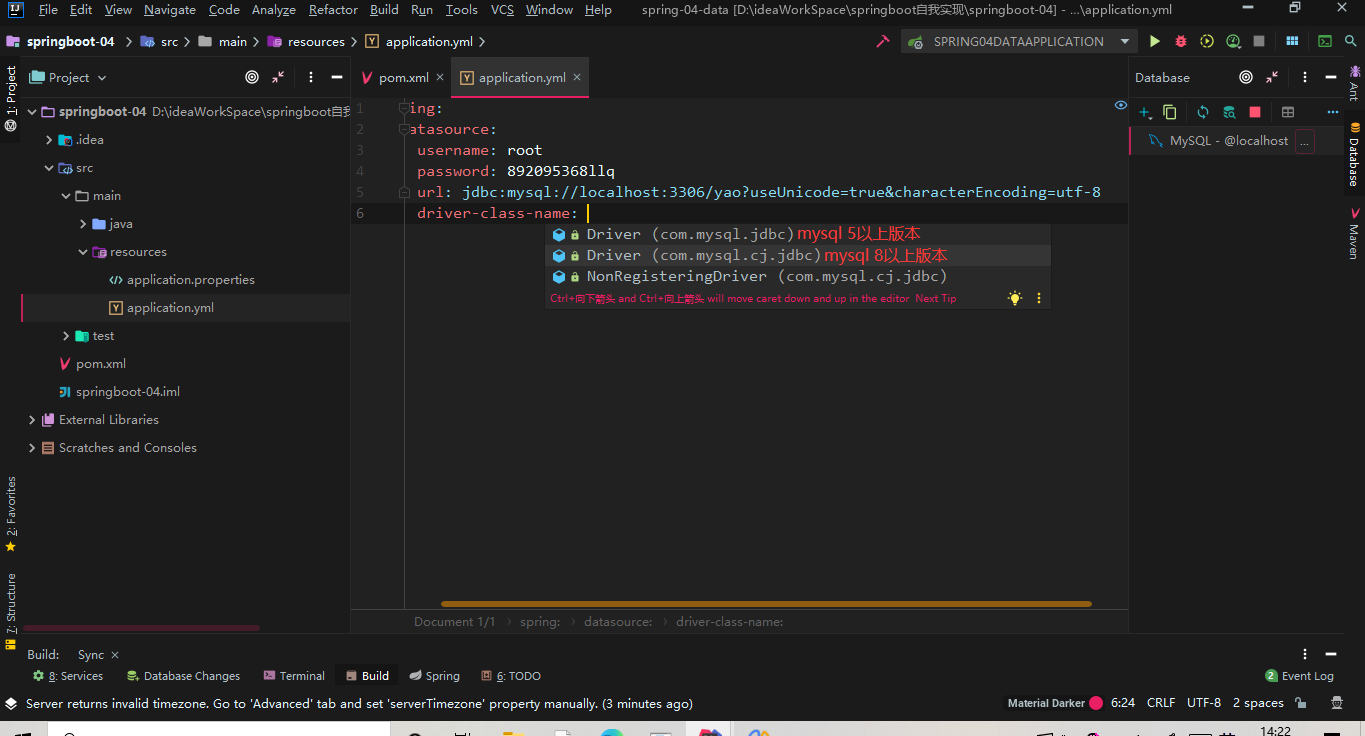Open the Navigate menu
This screenshot has height=736, width=1365.
170,10
